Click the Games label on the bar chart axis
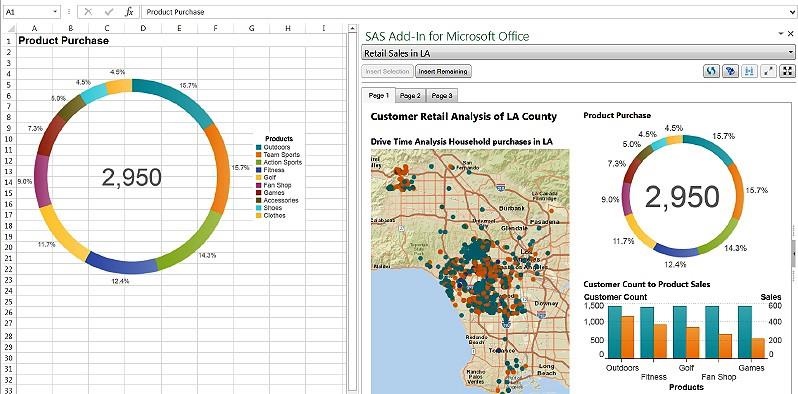Viewport: 798px width, 394px height. click(752, 368)
